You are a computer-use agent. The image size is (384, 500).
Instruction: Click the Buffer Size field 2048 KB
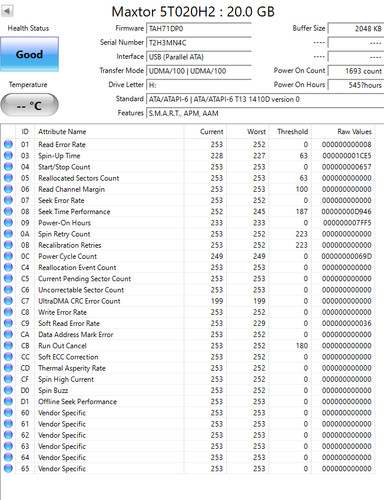coord(356,28)
